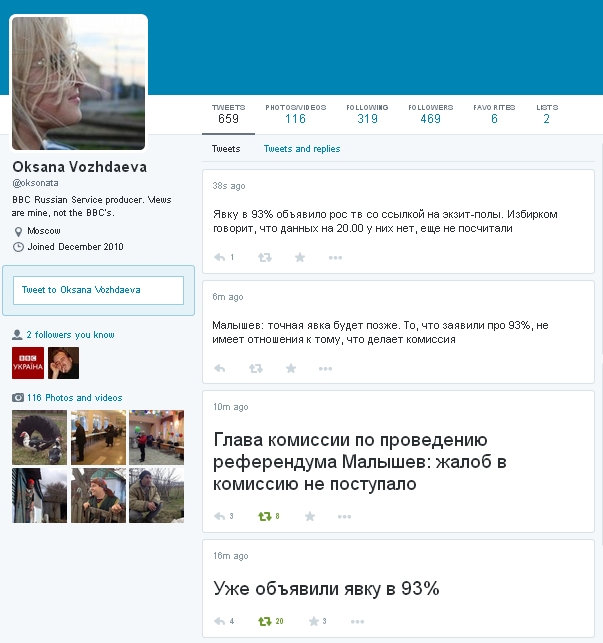
Task: Click the Tweet to Oksana Vozhdaeva field
Action: [98, 290]
